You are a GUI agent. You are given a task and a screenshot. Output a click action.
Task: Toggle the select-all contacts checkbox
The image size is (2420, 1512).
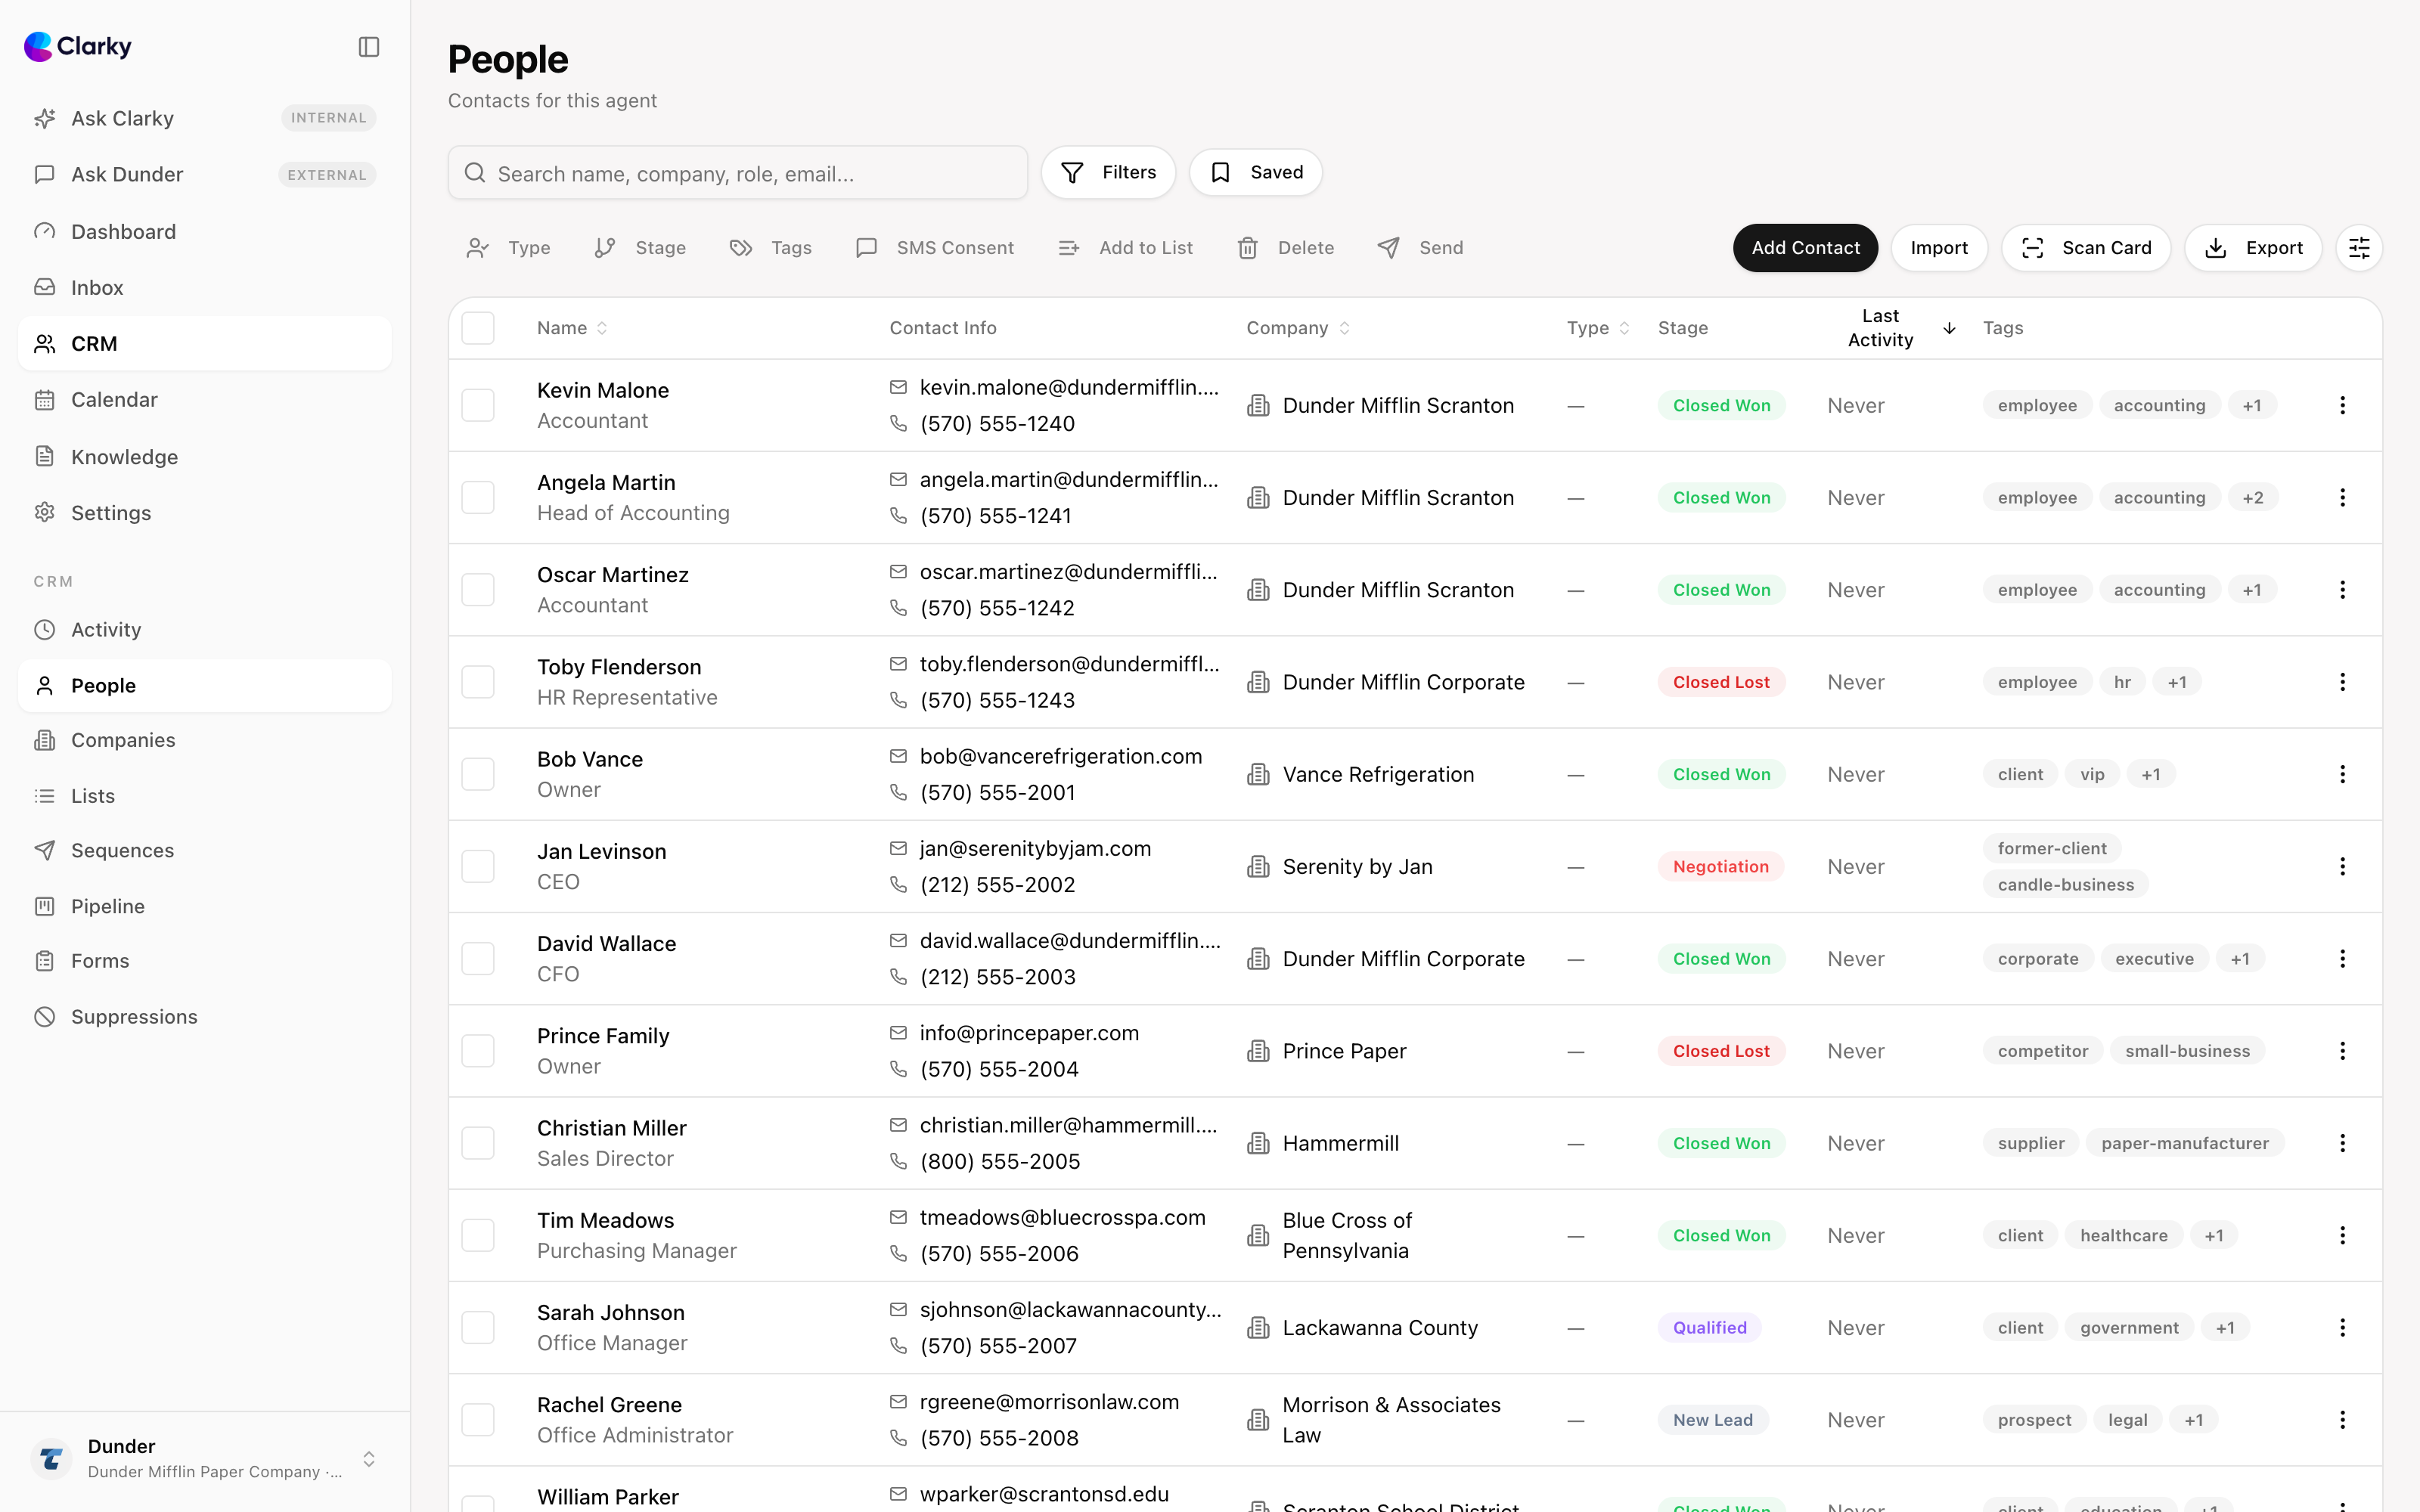click(478, 328)
